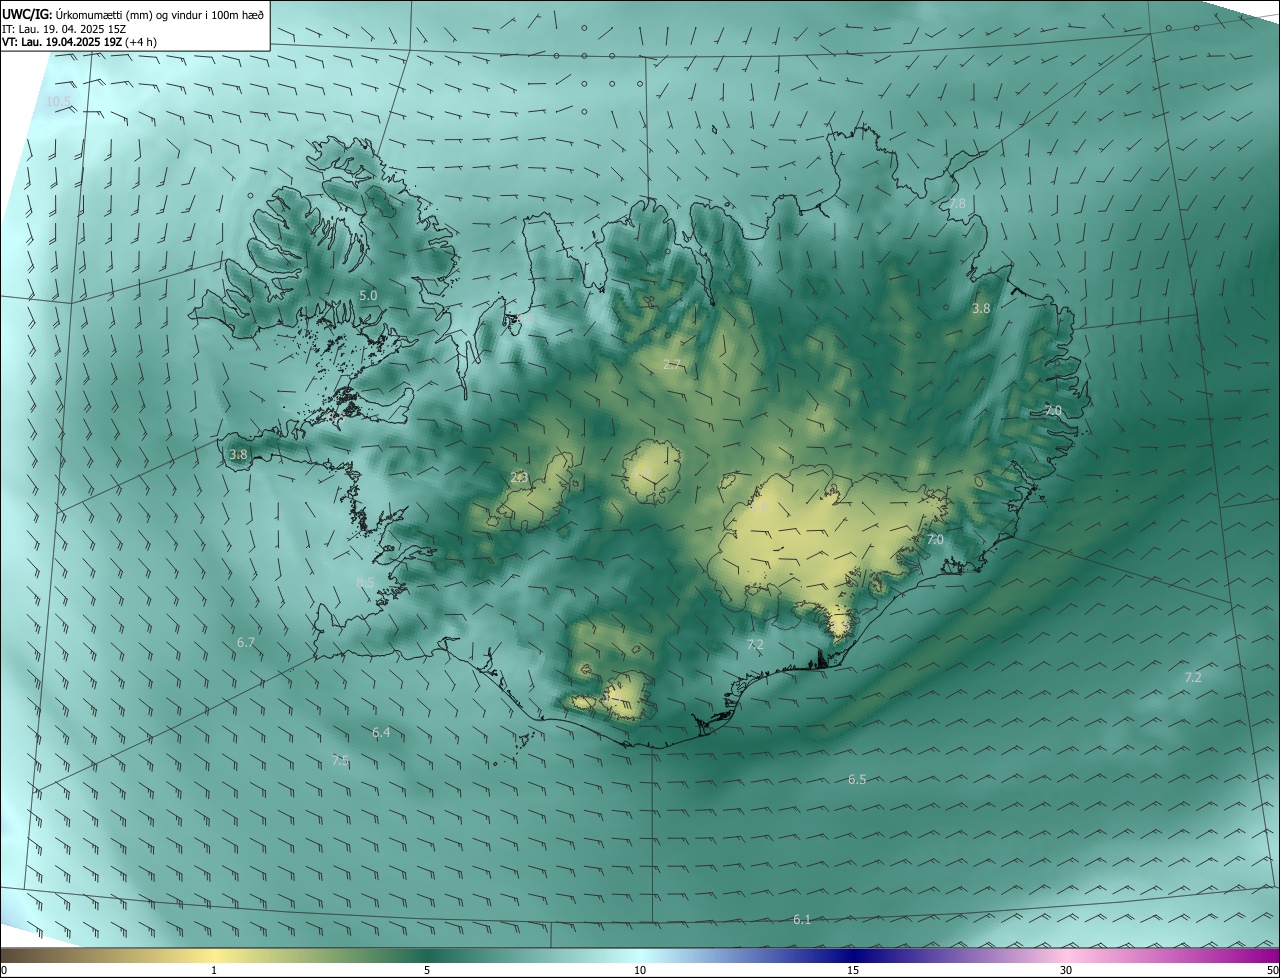
Task: Click the '5.0' value over the Westfjords
Action: click(368, 296)
